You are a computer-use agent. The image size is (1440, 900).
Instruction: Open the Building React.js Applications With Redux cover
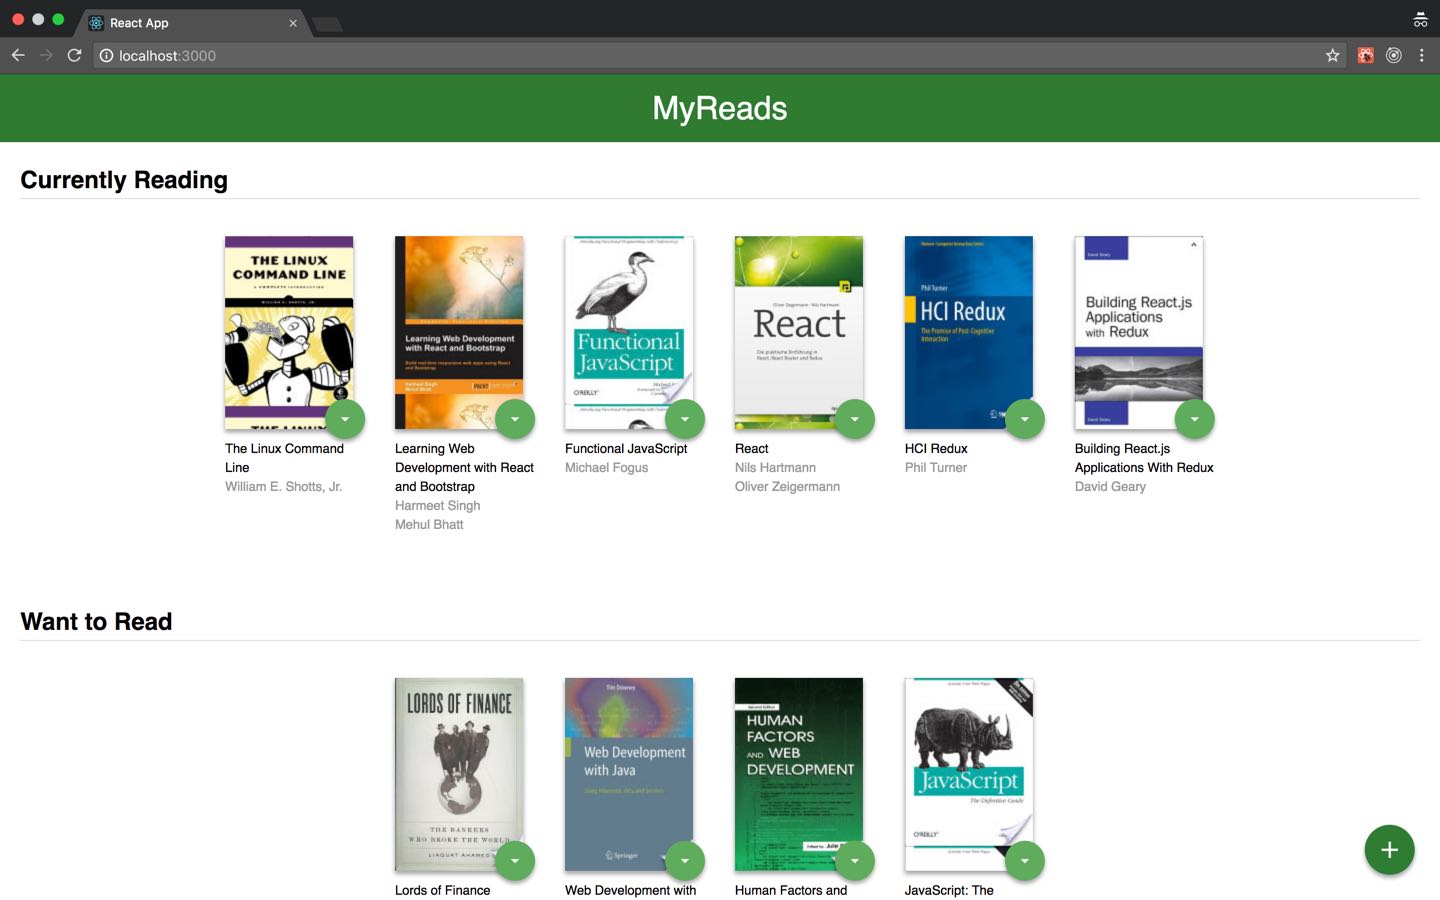click(1138, 332)
